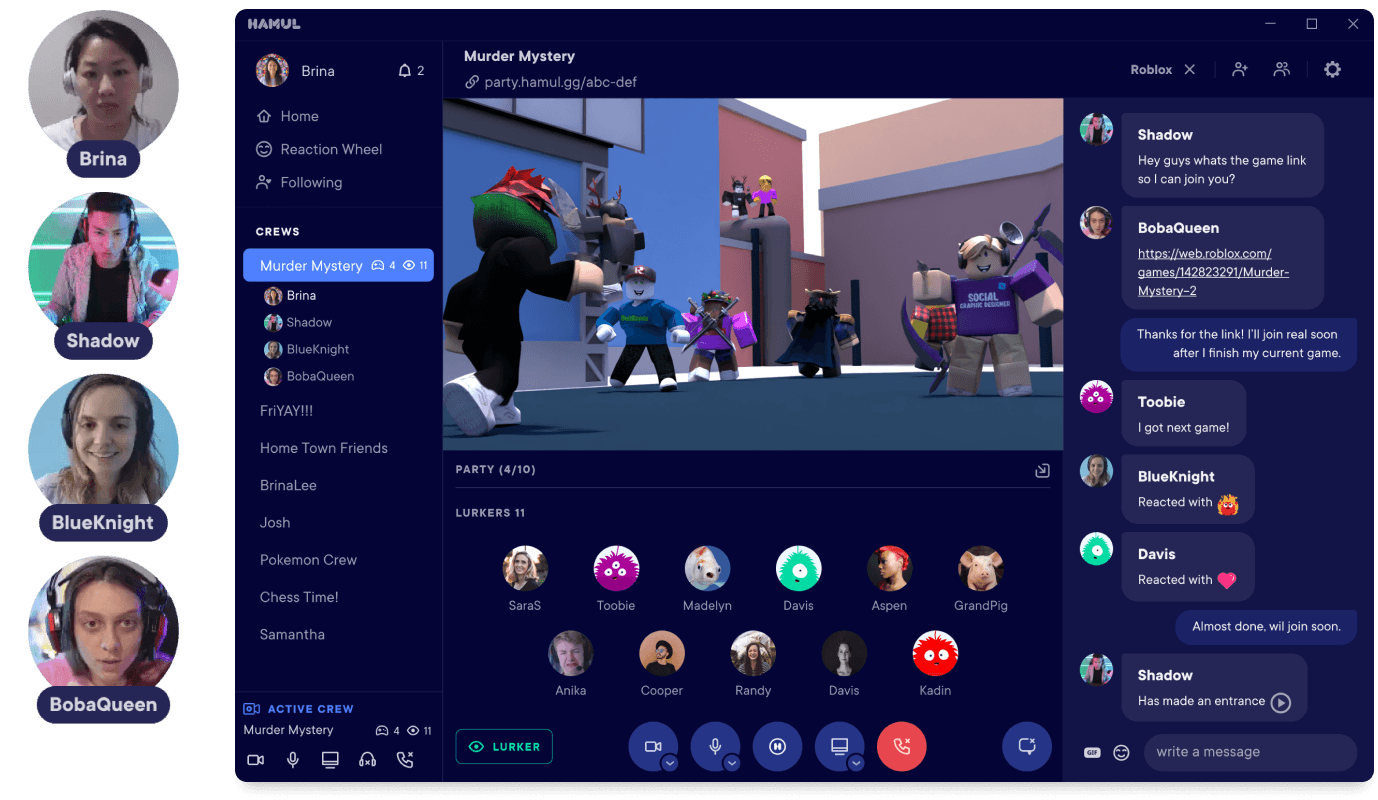
Task: Expand the screen share options dropdown arrow
Action: click(x=856, y=763)
